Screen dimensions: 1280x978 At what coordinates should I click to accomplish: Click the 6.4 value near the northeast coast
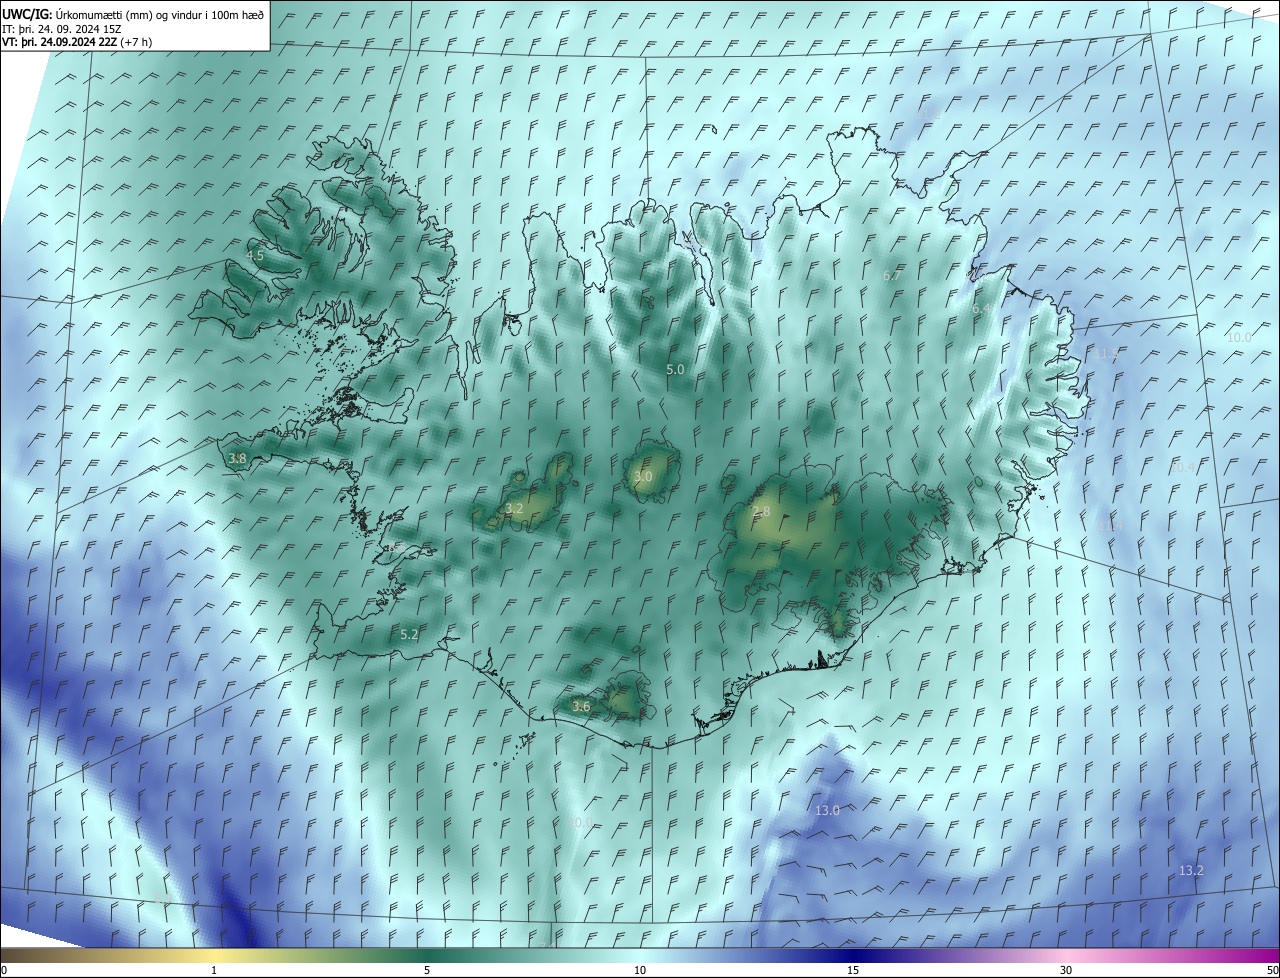(983, 310)
